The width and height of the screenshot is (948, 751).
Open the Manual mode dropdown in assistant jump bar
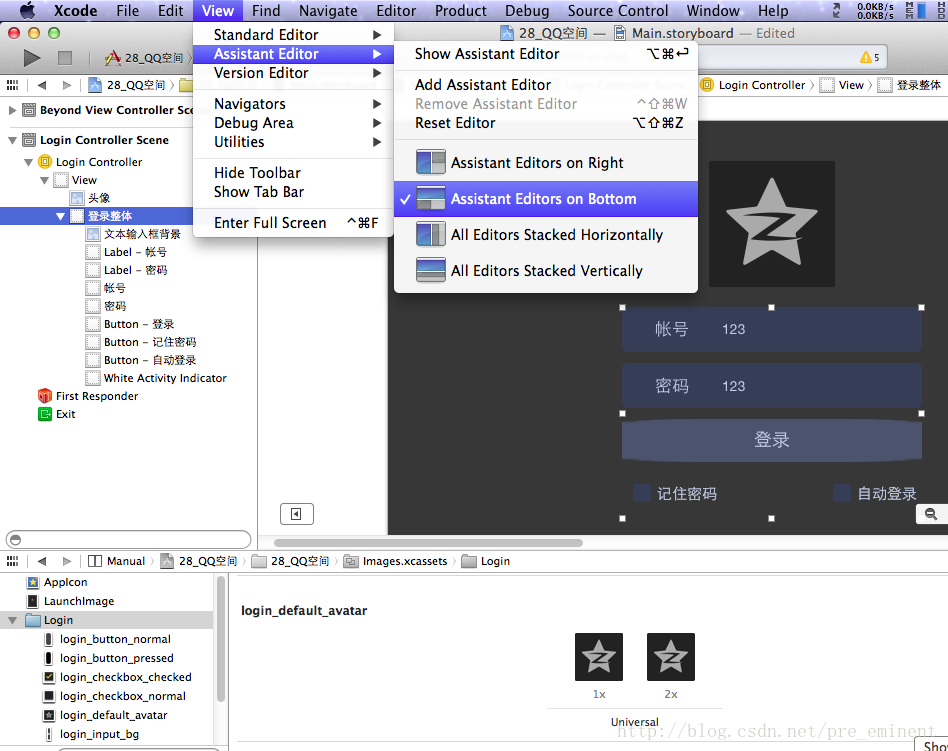pos(117,561)
